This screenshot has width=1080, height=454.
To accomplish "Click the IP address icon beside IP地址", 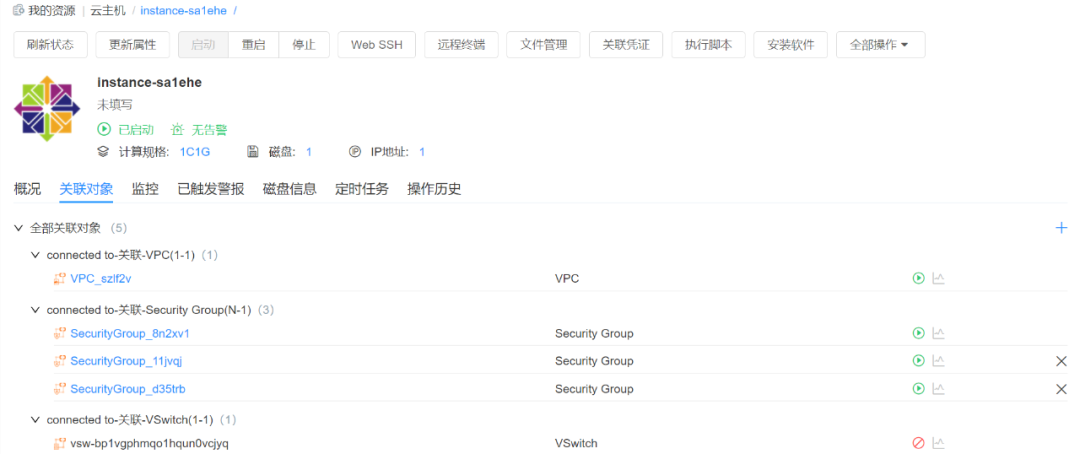I will pyautogui.click(x=355, y=152).
